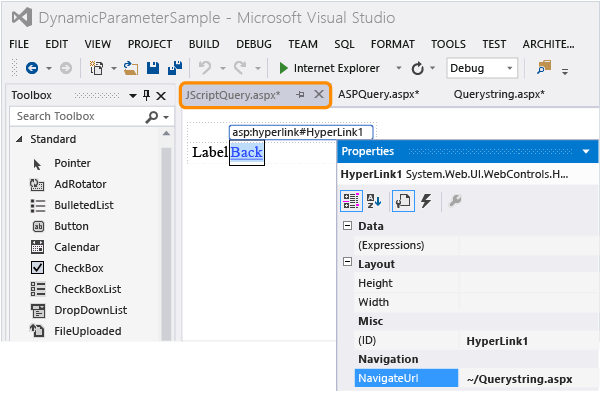This screenshot has height=393, width=600.
Task: Select the BulletedList control
Action: [85, 205]
